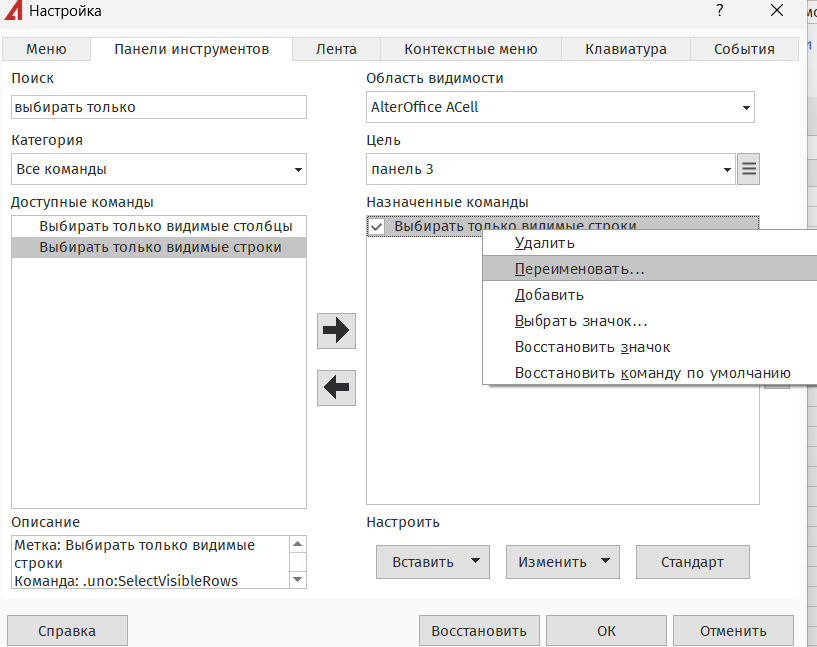Viewport: 817px width, 647px height.
Task: Open the Контекстные меню tab
Action: click(x=470, y=49)
